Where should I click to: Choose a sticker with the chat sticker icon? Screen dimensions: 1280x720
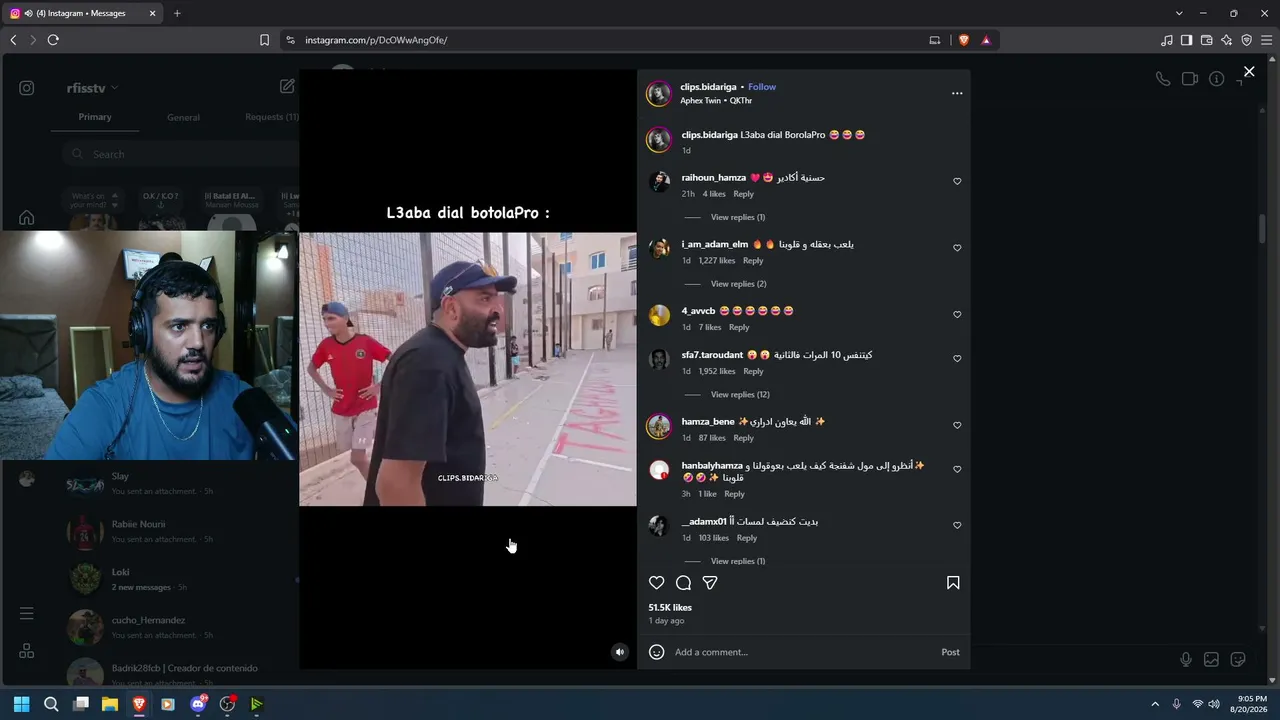pos(1238,659)
